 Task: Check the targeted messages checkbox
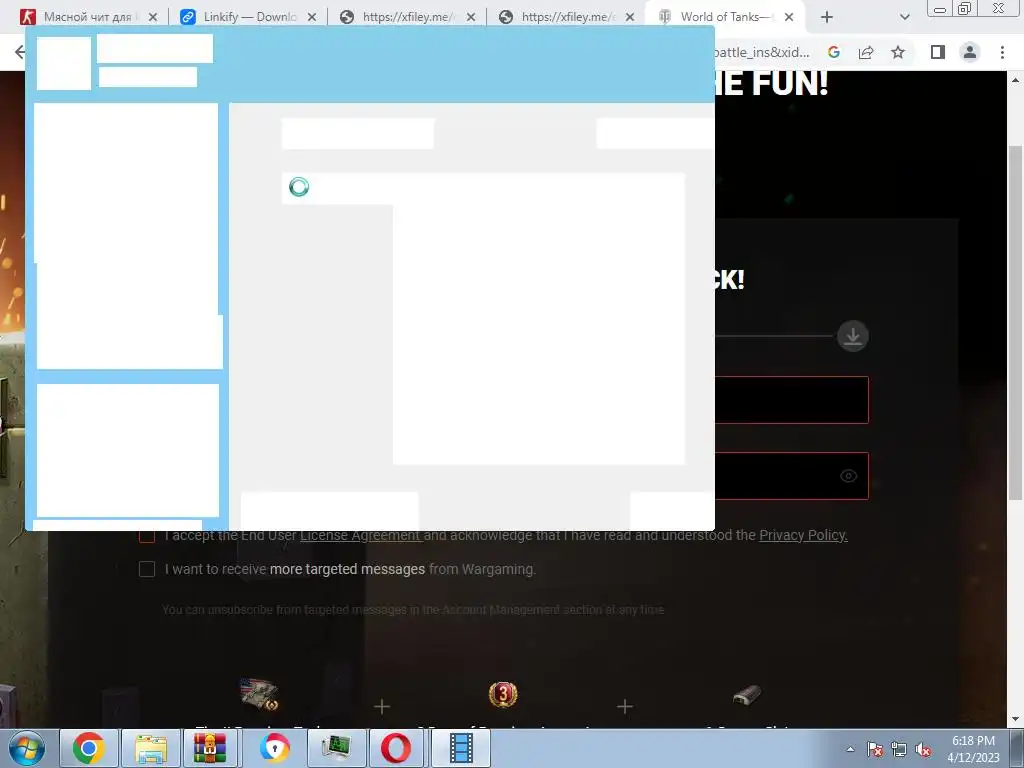pyautogui.click(x=147, y=569)
